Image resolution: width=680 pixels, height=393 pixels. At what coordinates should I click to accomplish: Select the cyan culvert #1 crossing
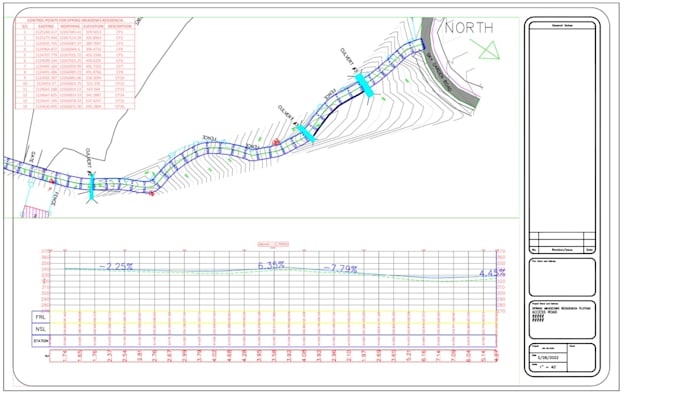[92, 187]
